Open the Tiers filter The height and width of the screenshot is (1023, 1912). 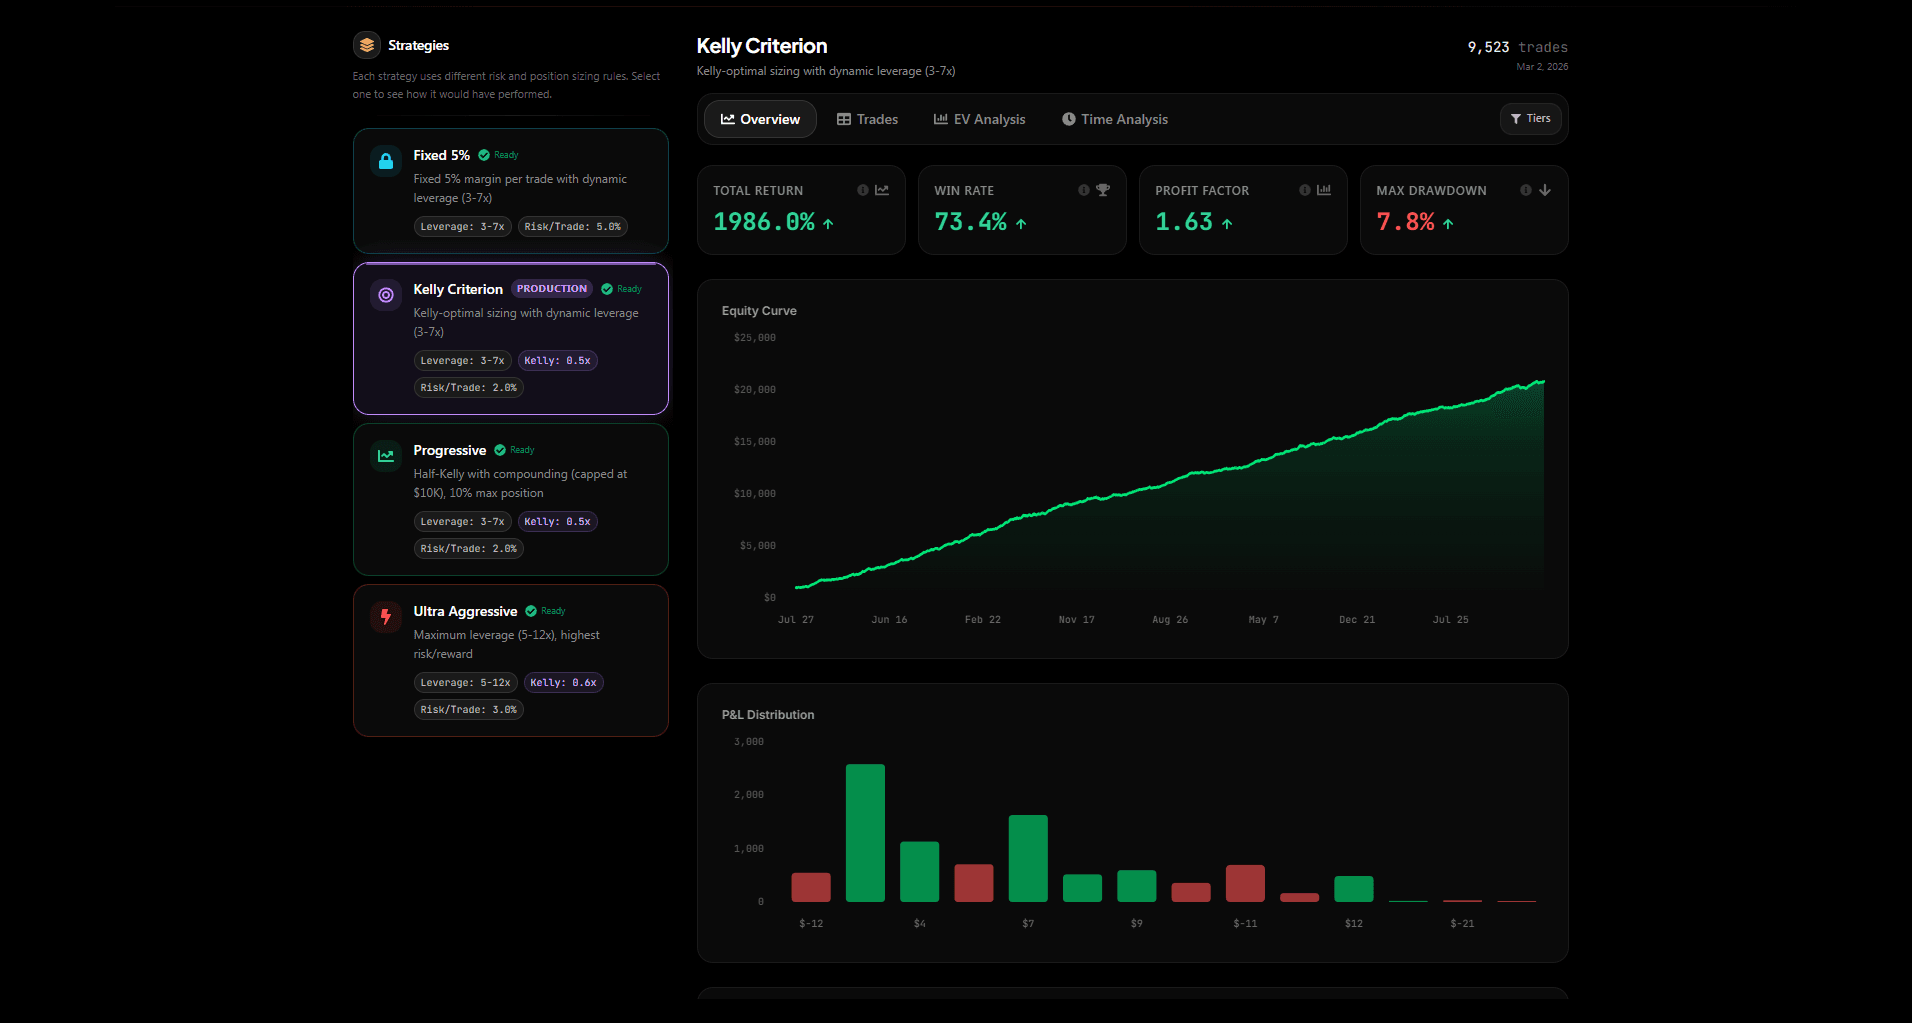pos(1530,119)
